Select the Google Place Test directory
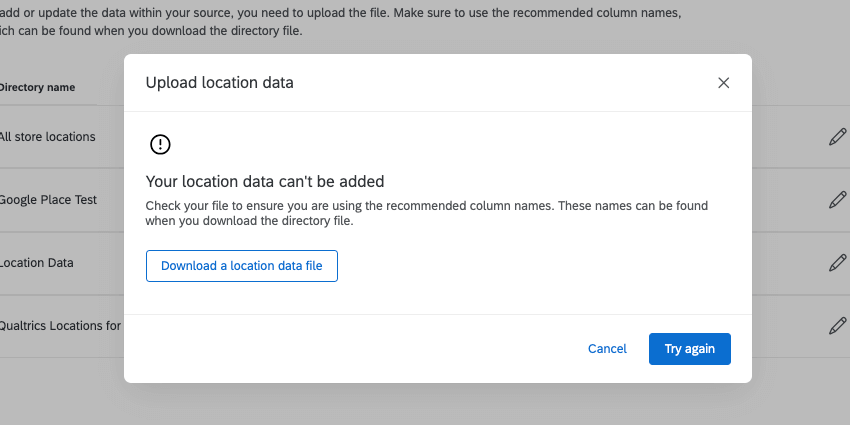This screenshot has width=850, height=425. pos(48,199)
